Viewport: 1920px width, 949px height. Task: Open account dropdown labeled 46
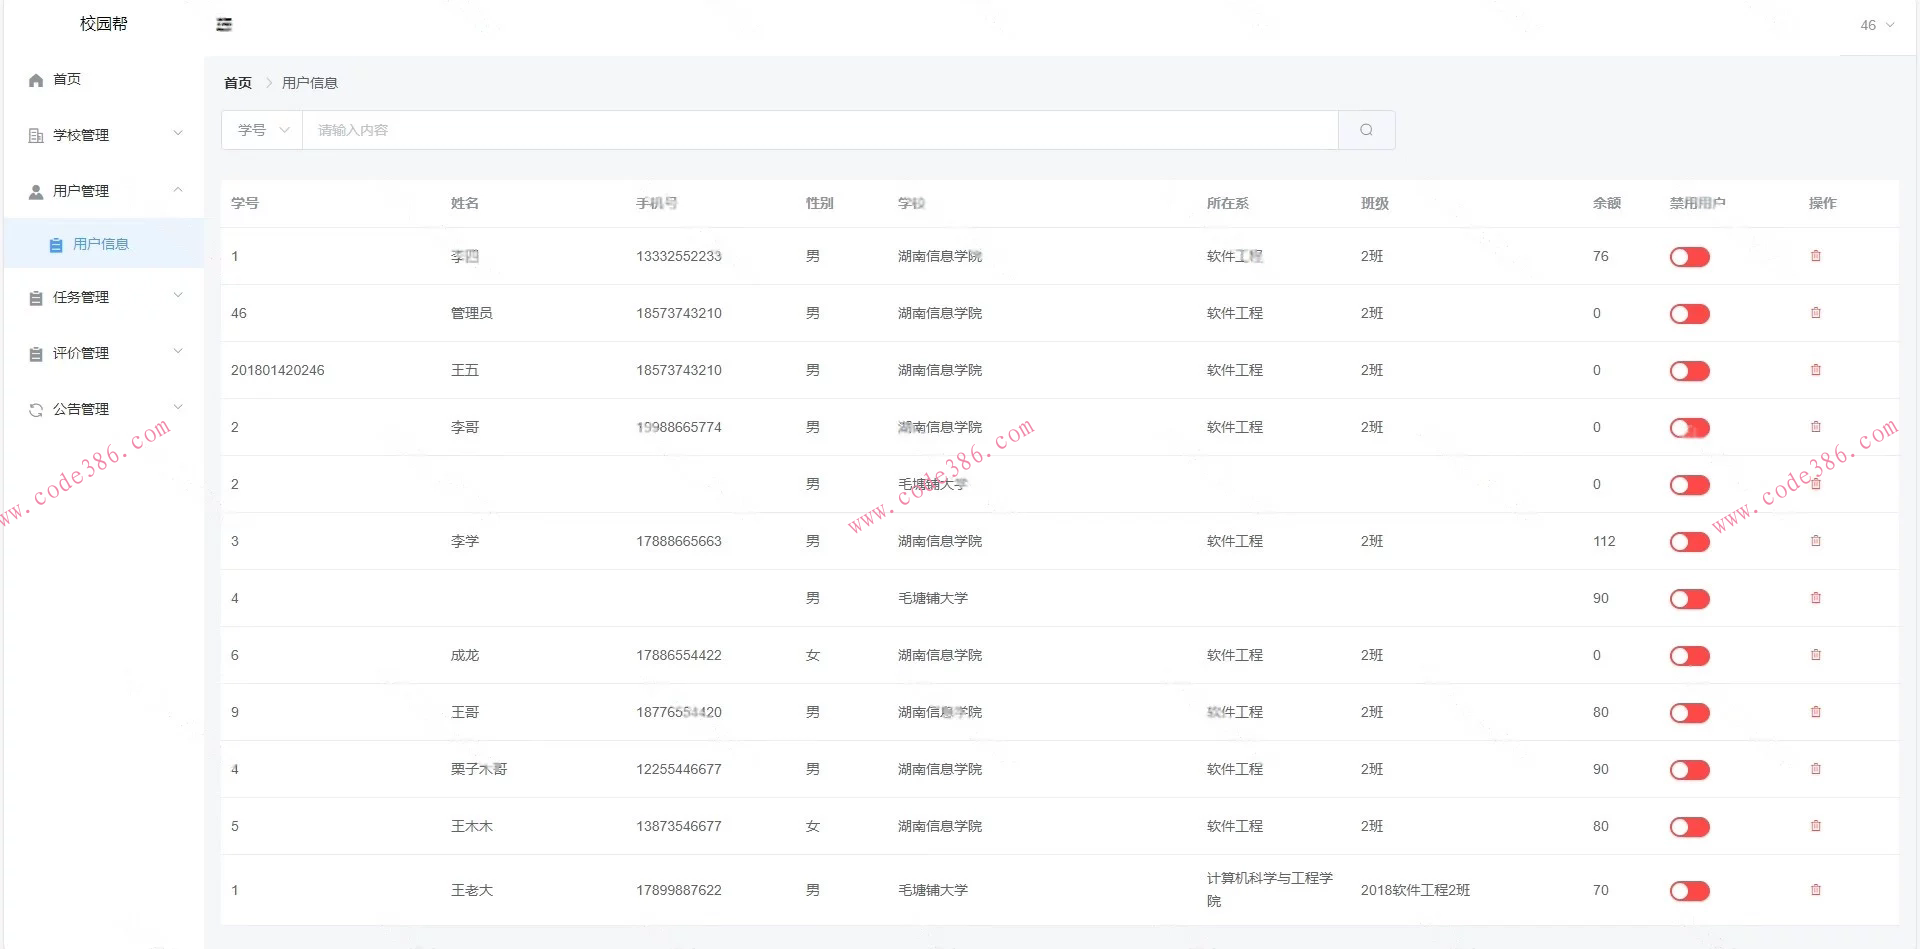(x=1876, y=25)
